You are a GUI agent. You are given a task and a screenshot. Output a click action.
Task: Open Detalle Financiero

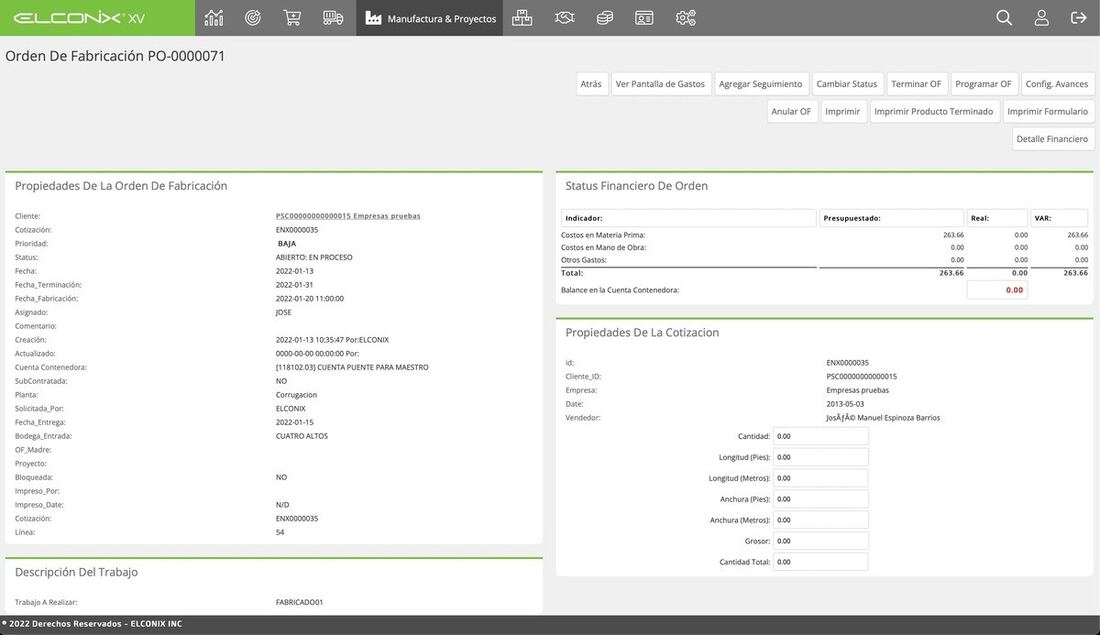[x=1052, y=139]
